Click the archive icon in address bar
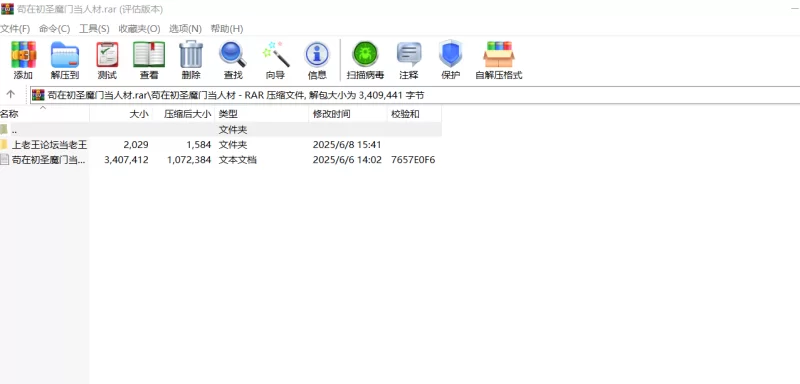The height and width of the screenshot is (384, 800). (x=38, y=95)
